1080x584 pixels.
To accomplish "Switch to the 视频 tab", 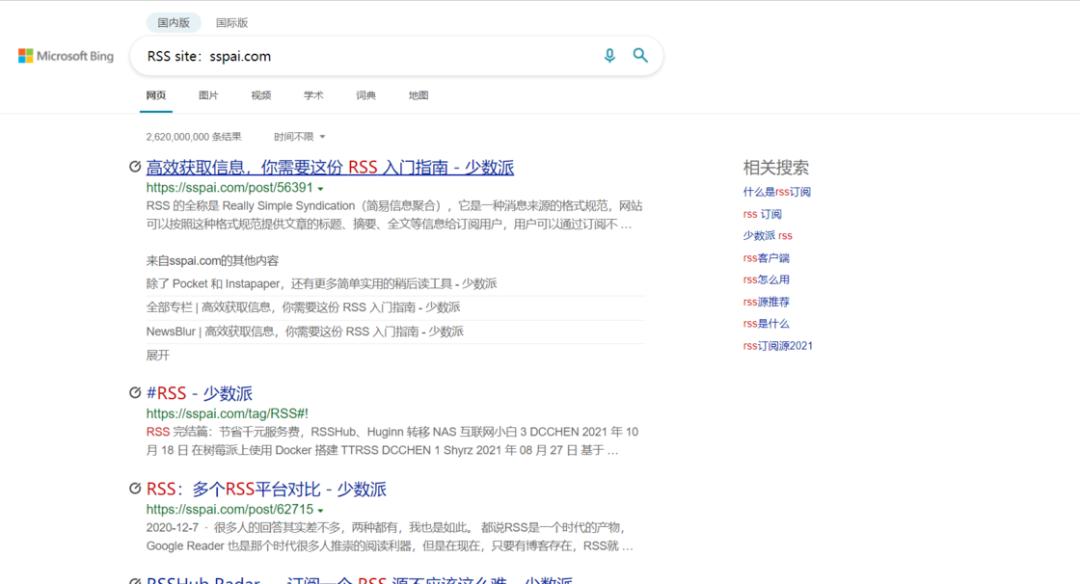I will click(261, 95).
